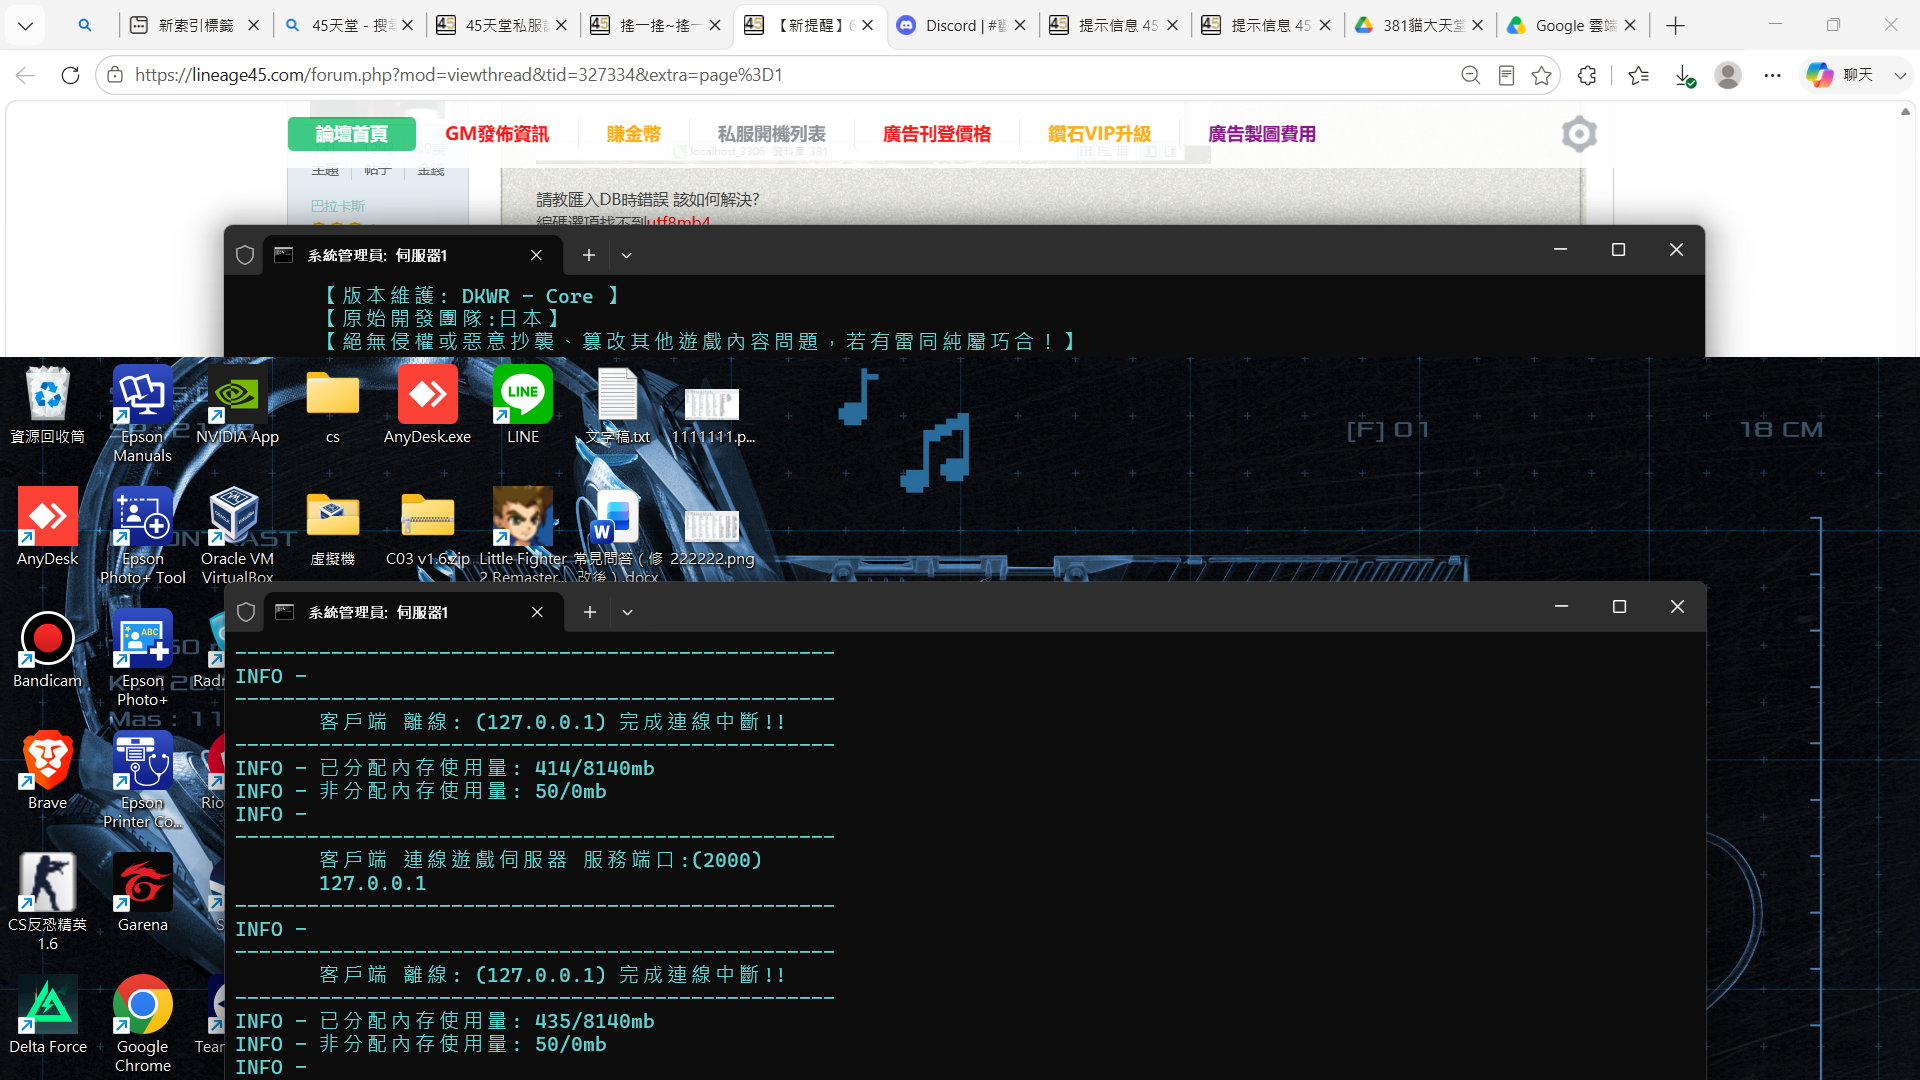Launch Oracle VM VirtualBox
Viewport: 1920px width, 1080px height.
237,534
